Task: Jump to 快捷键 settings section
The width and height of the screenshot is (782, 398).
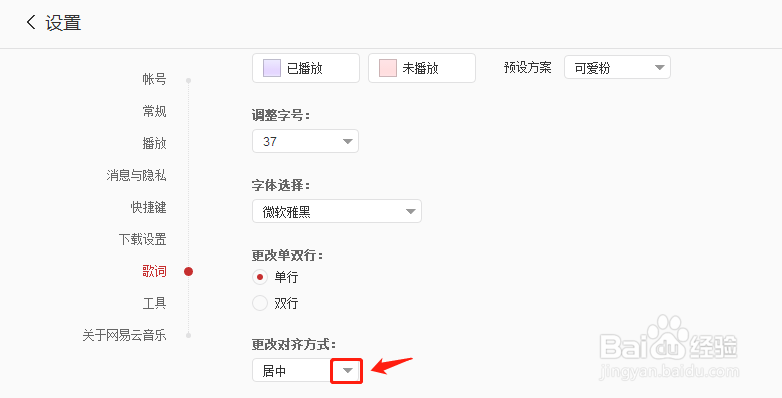Action: tap(148, 207)
